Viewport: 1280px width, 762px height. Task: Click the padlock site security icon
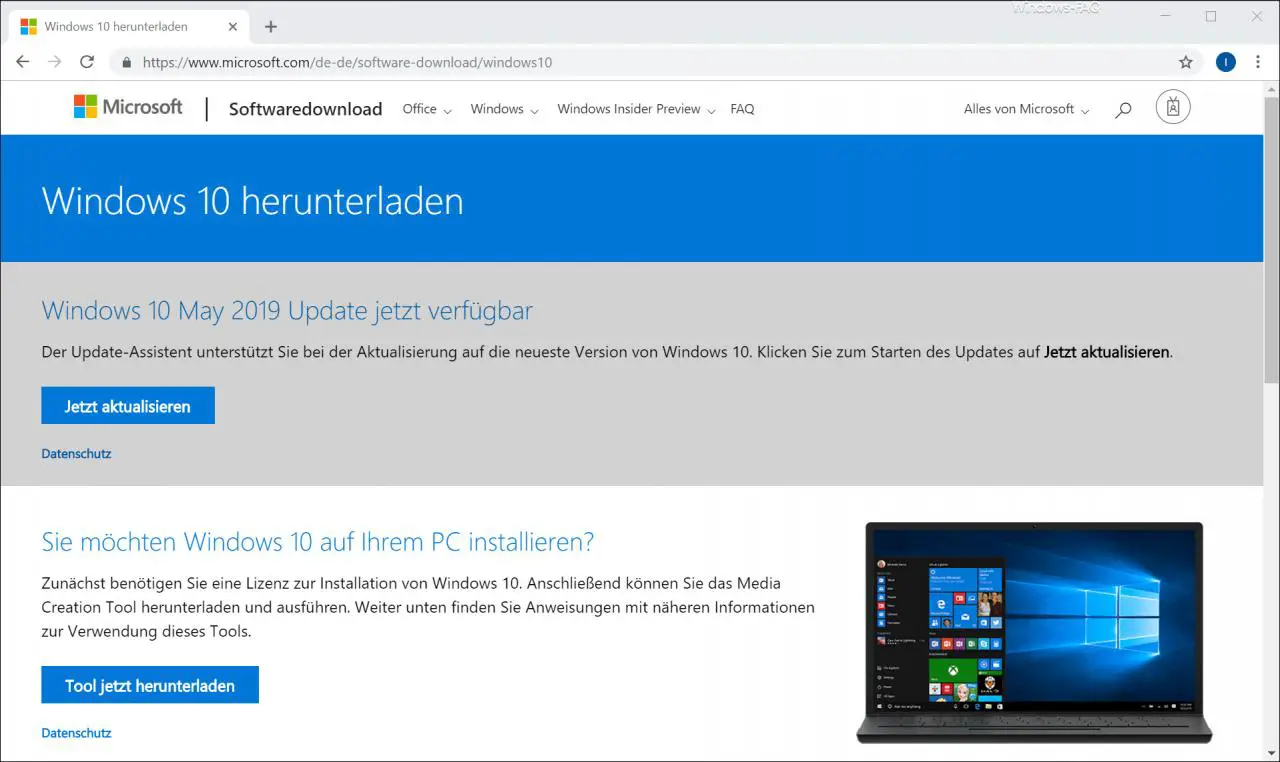pos(126,62)
